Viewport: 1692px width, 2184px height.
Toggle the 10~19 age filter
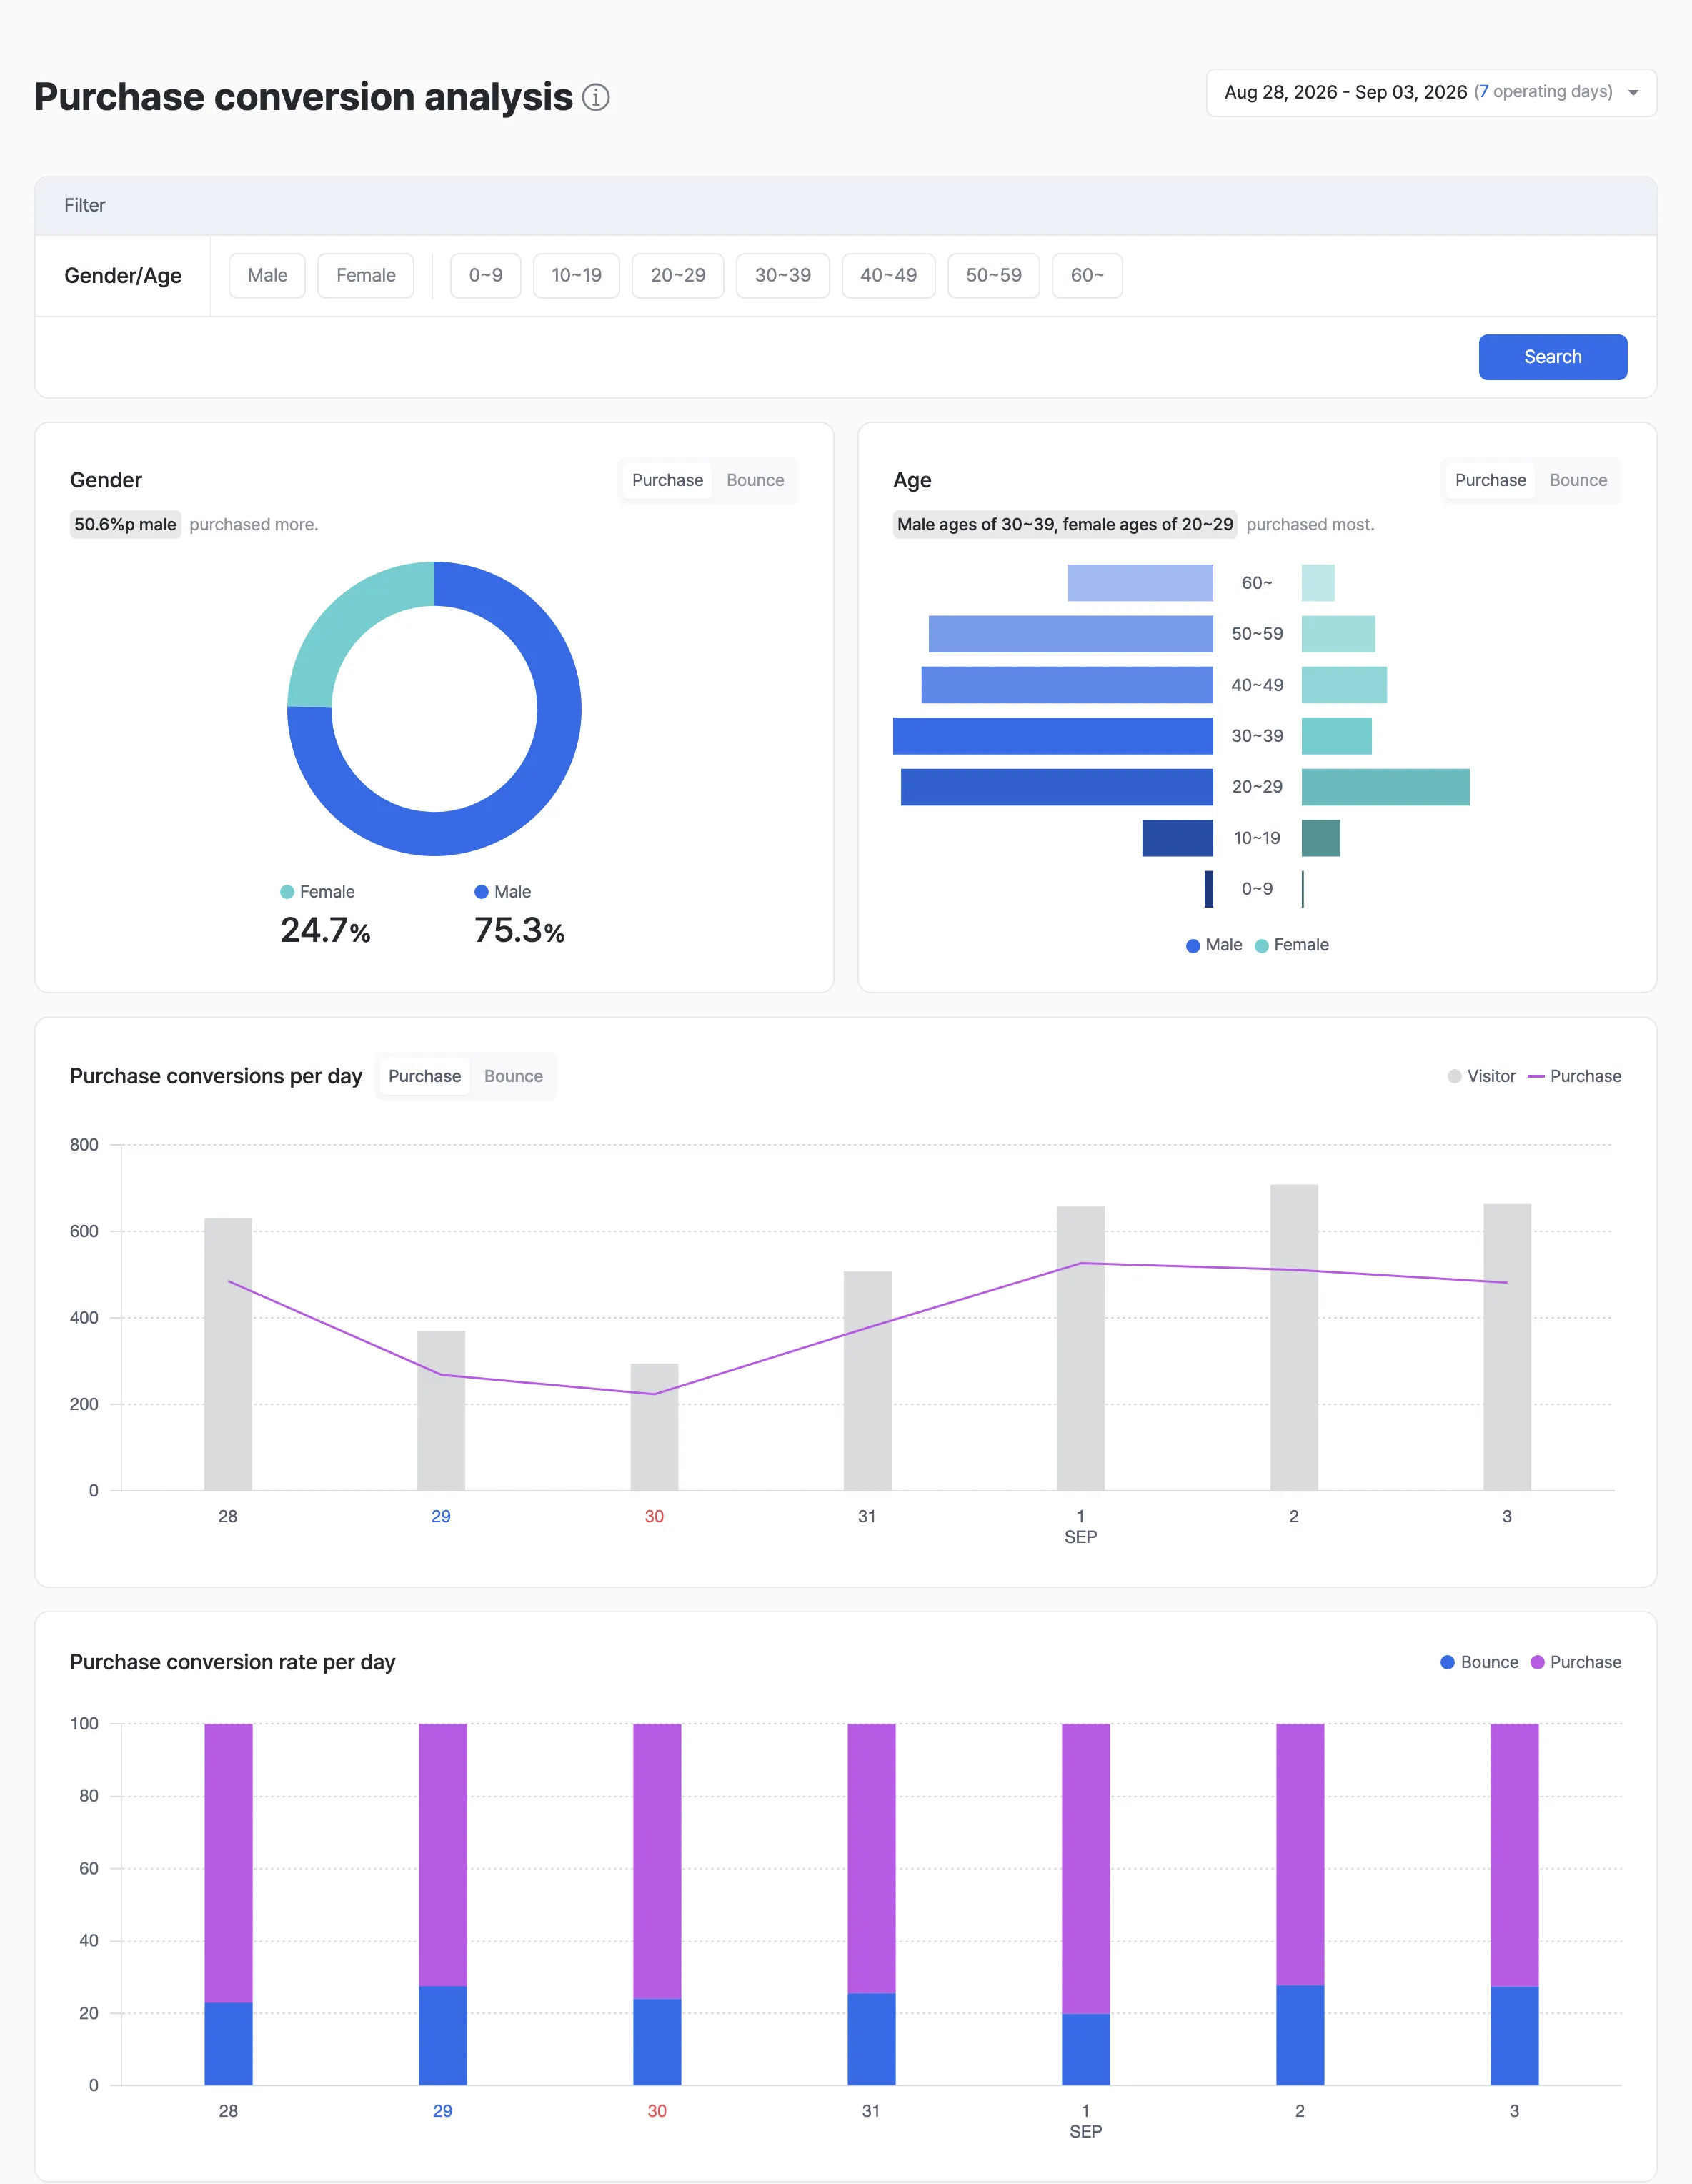(576, 275)
